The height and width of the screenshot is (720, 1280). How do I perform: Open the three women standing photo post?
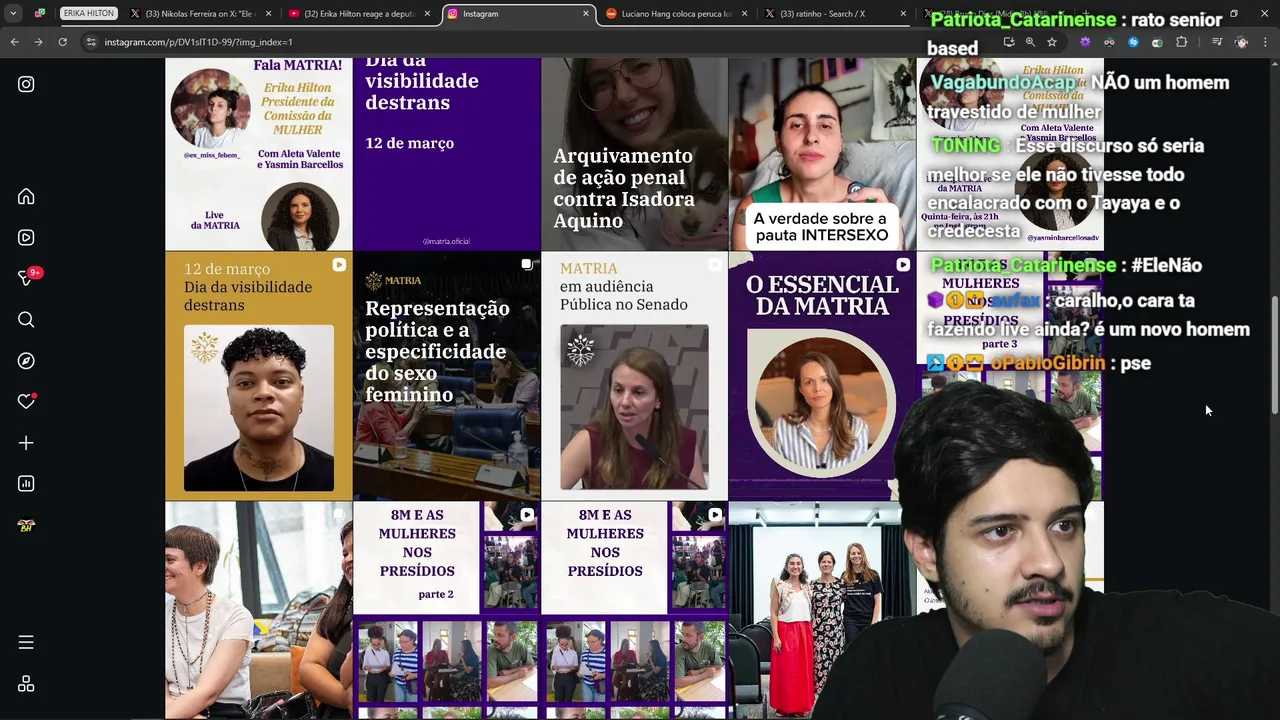click(822, 610)
